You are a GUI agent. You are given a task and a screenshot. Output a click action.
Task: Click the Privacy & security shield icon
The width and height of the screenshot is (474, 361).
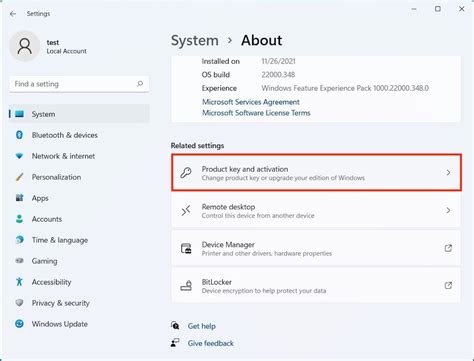(19, 303)
